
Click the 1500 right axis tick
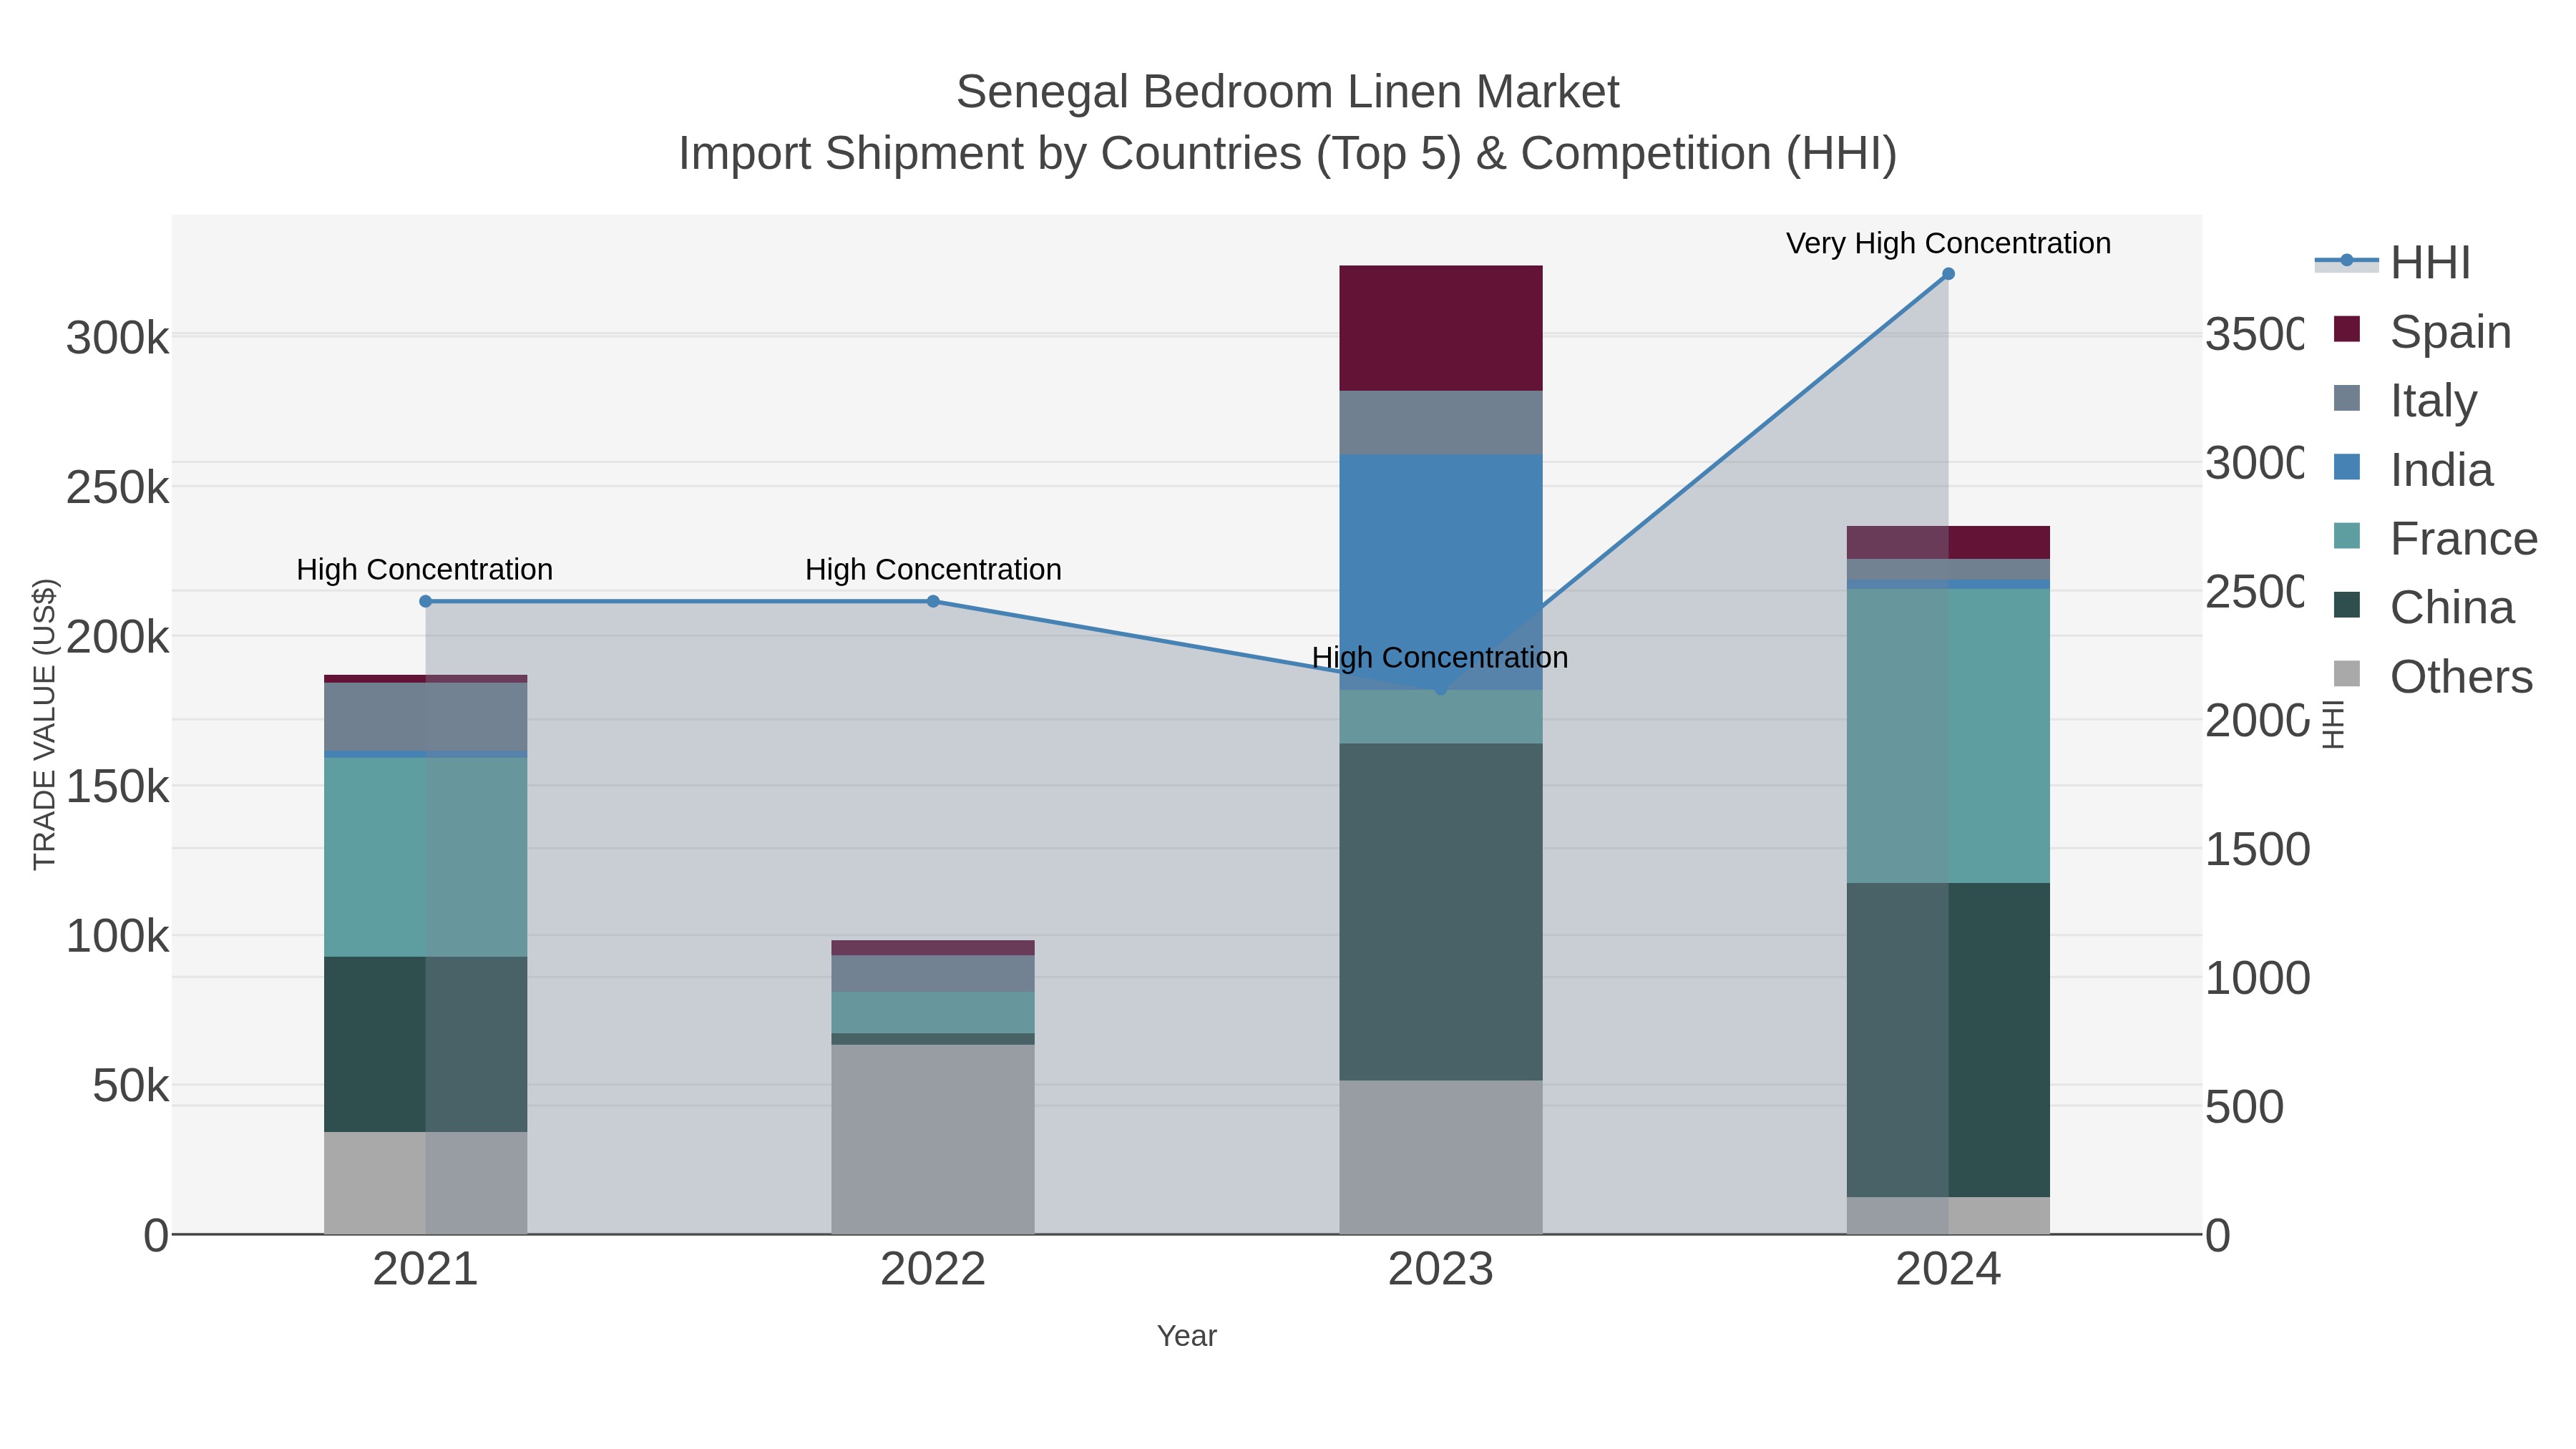pyautogui.click(x=2258, y=849)
